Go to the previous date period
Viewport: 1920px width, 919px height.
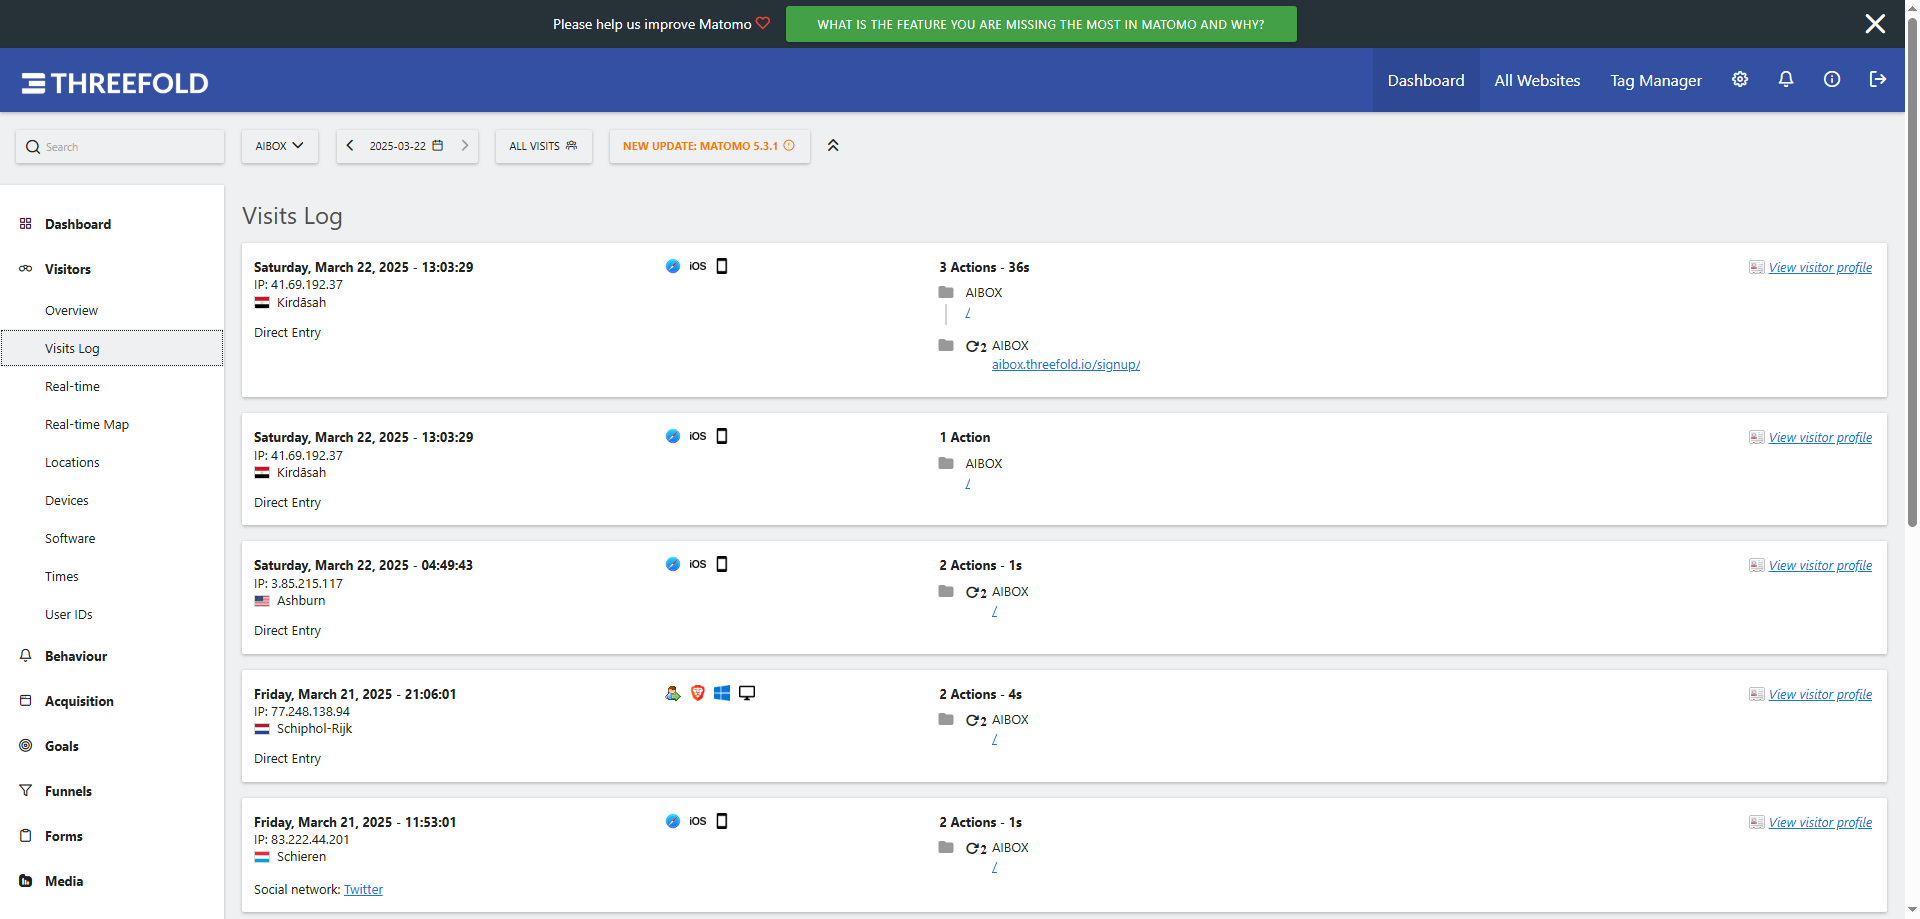pyautogui.click(x=350, y=146)
